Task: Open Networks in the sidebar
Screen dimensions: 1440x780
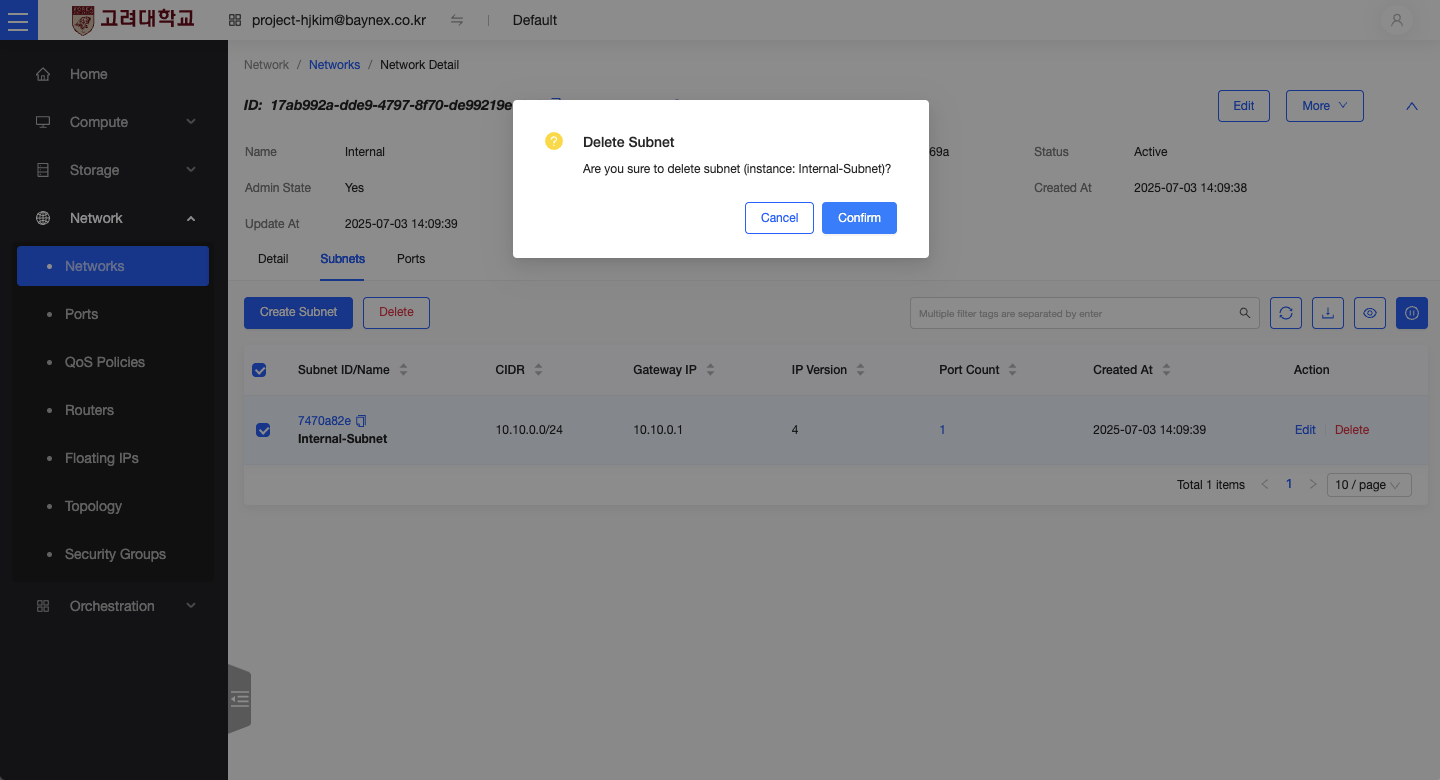Action: [113, 266]
